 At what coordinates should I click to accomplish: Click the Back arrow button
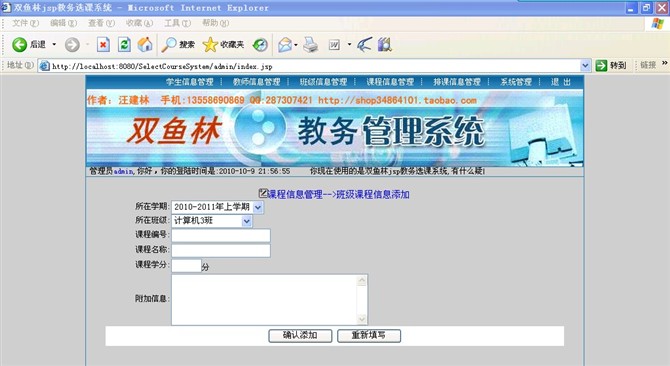20,44
